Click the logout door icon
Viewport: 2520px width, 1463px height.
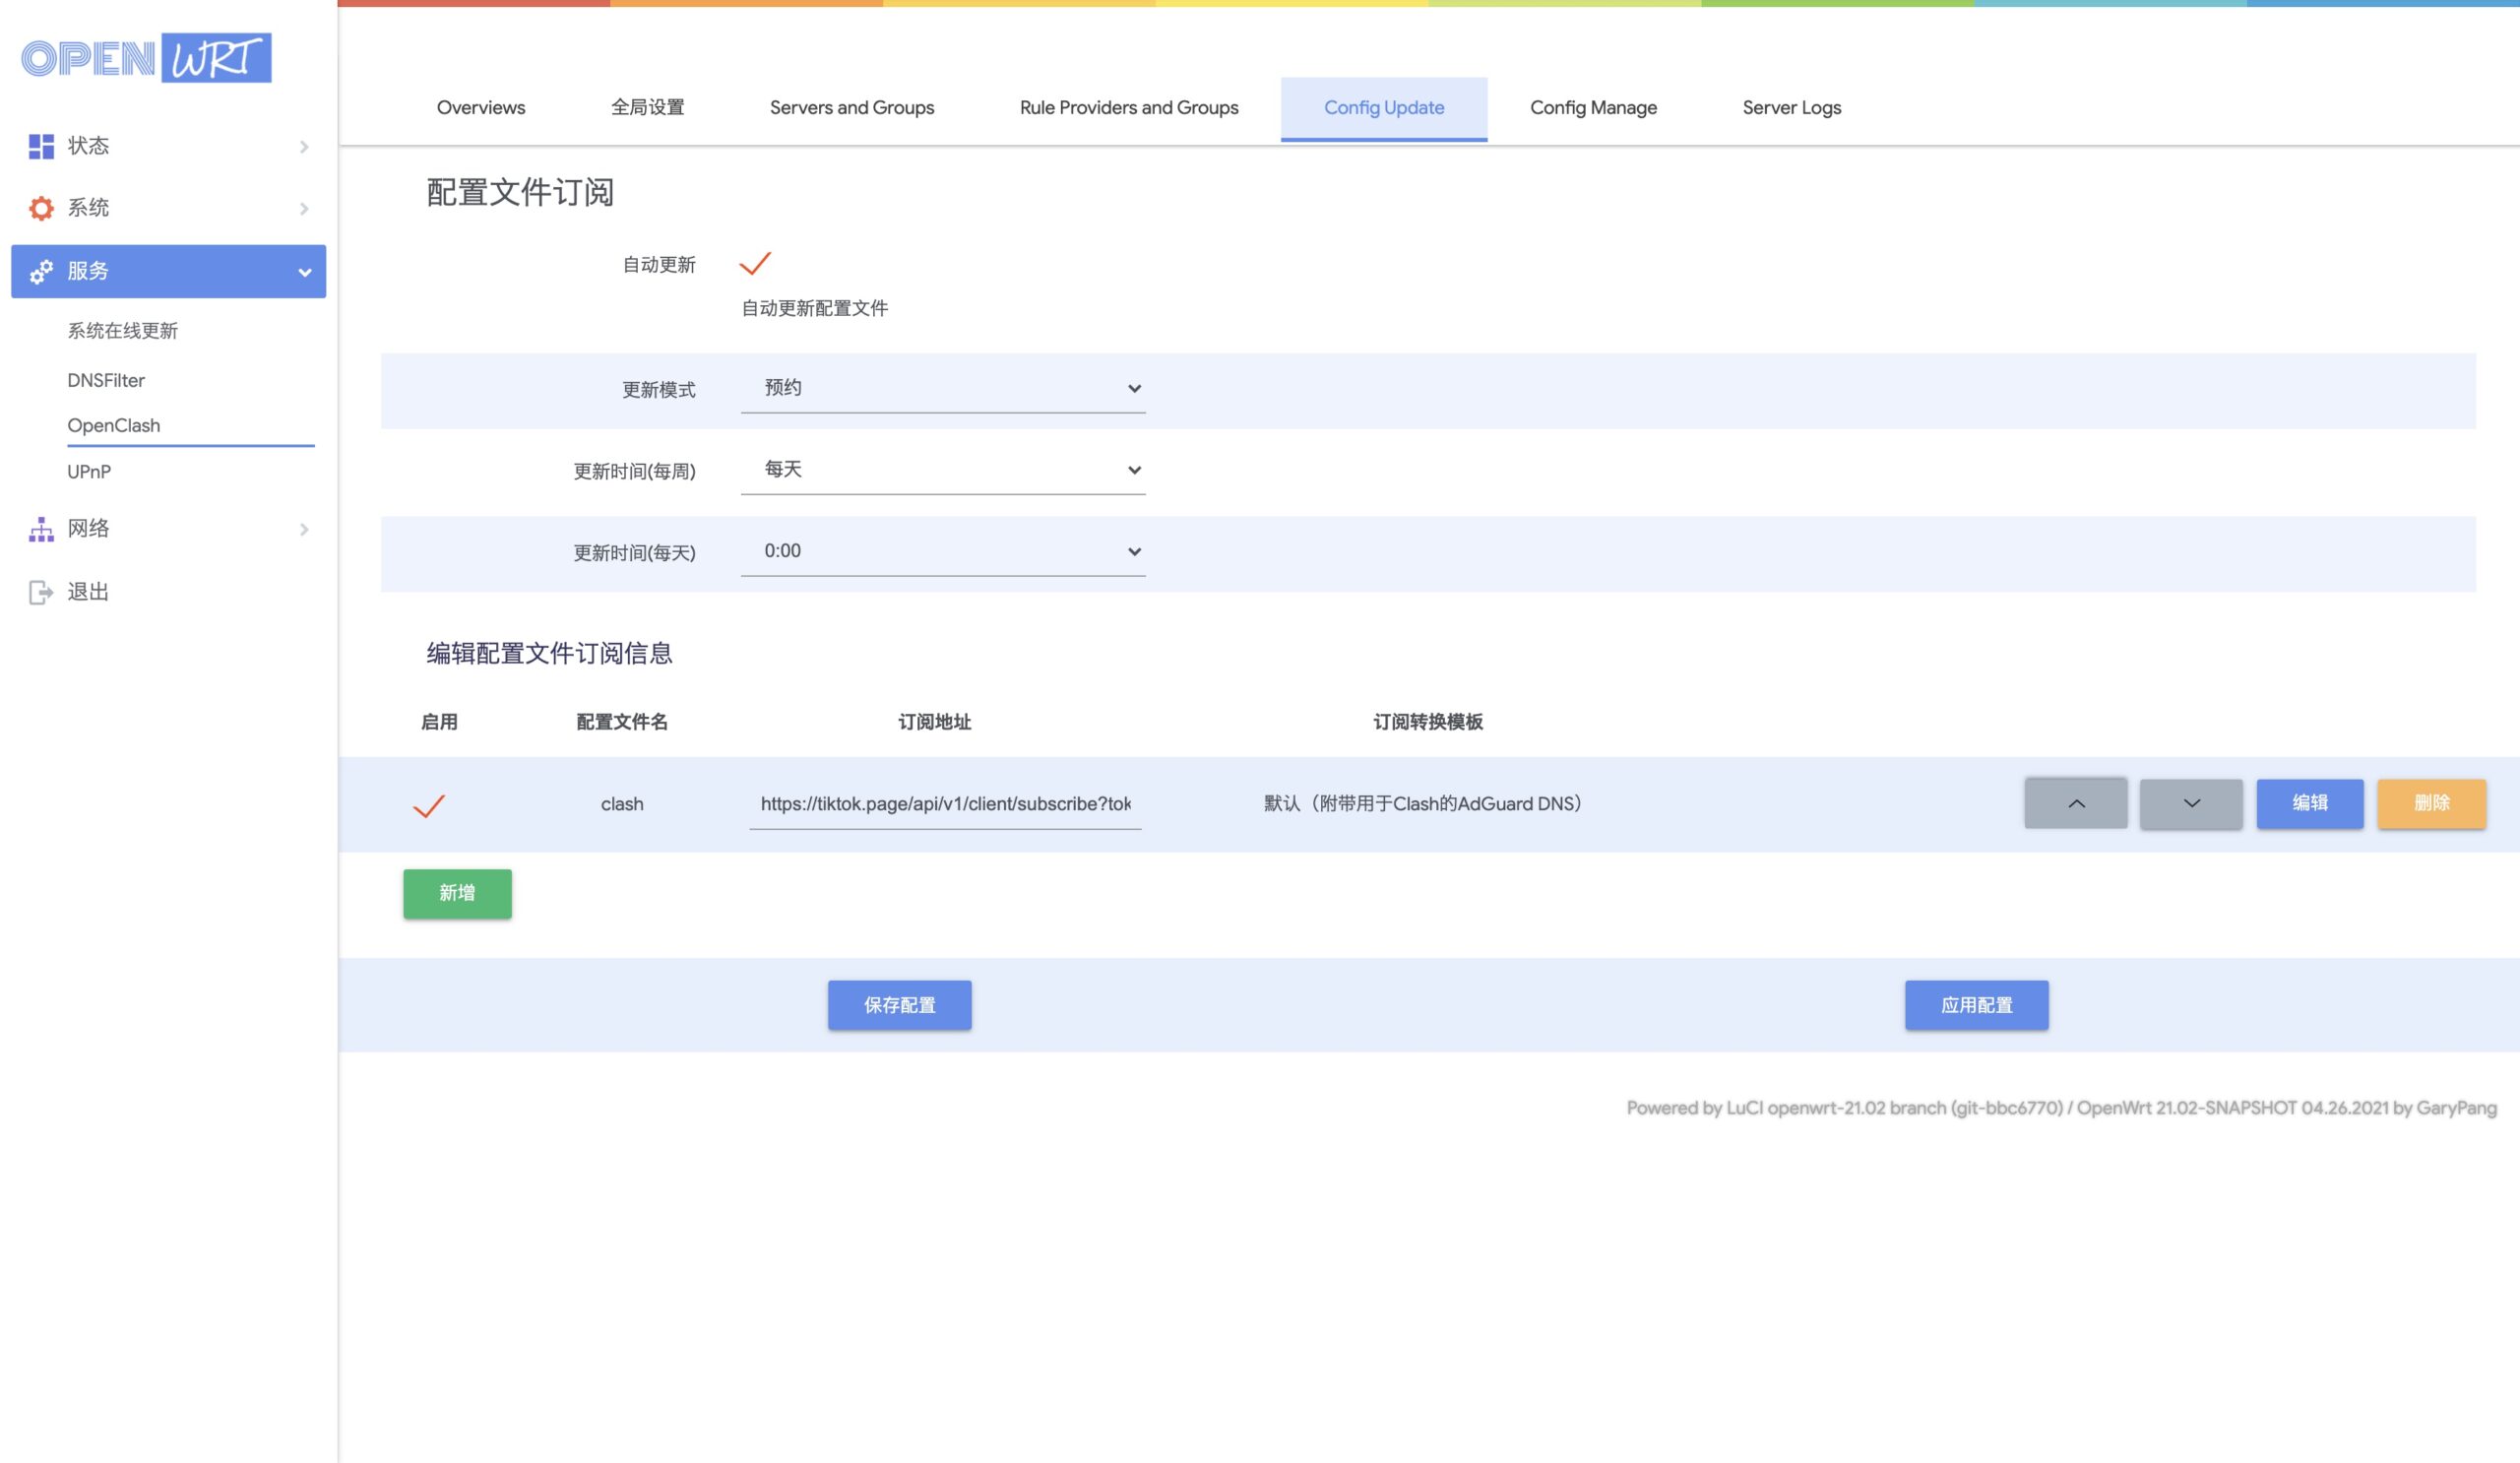[41, 592]
